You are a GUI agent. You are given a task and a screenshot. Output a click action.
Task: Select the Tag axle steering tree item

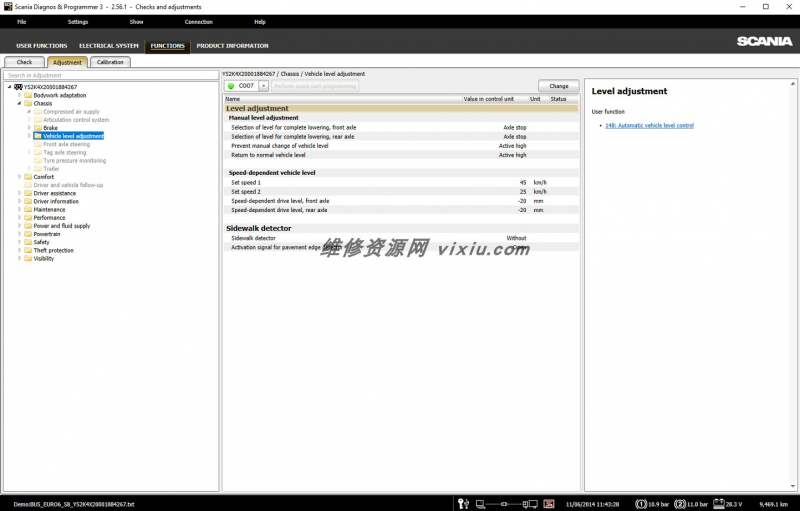tap(65, 152)
